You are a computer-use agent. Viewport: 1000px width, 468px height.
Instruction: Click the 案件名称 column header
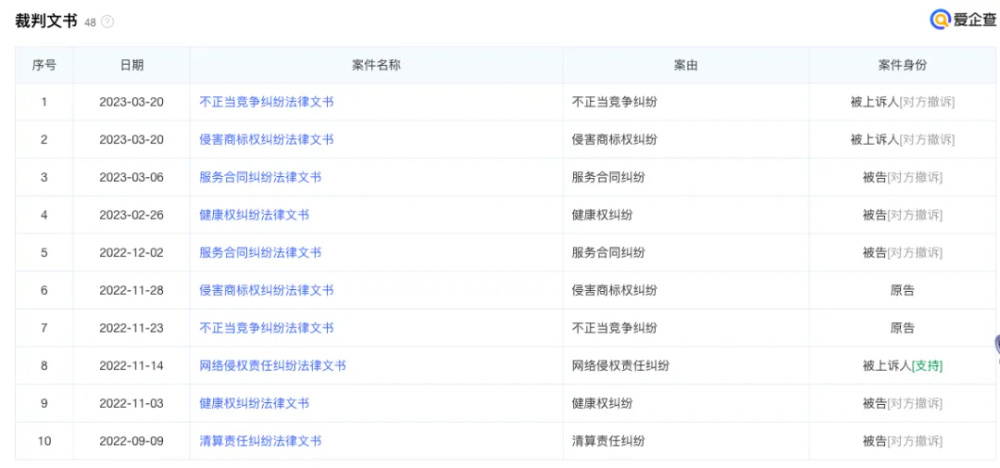point(376,65)
